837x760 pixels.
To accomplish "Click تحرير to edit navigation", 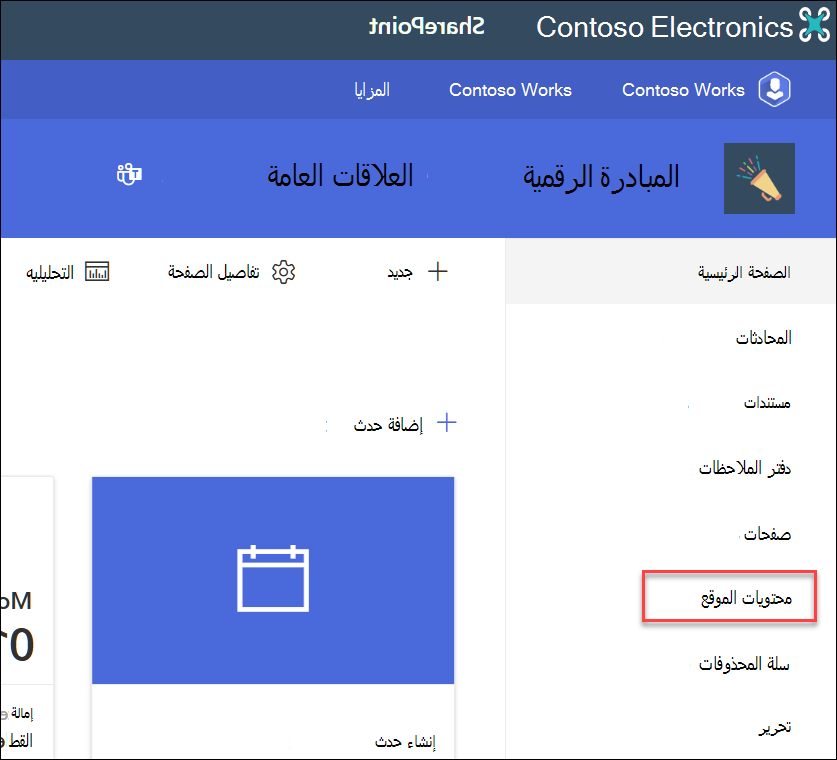I will pos(775,728).
